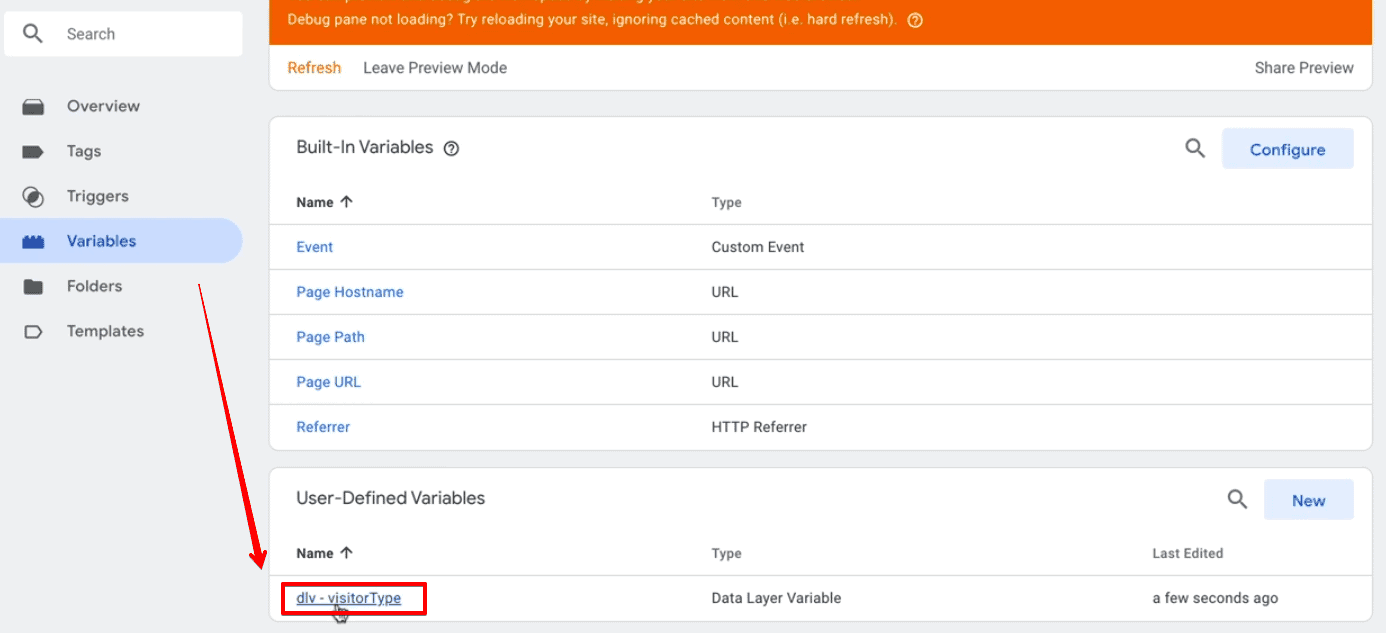Click the Tags icon in the sidebar
Image resolution: width=1386 pixels, height=633 pixels.
pyautogui.click(x=33, y=151)
